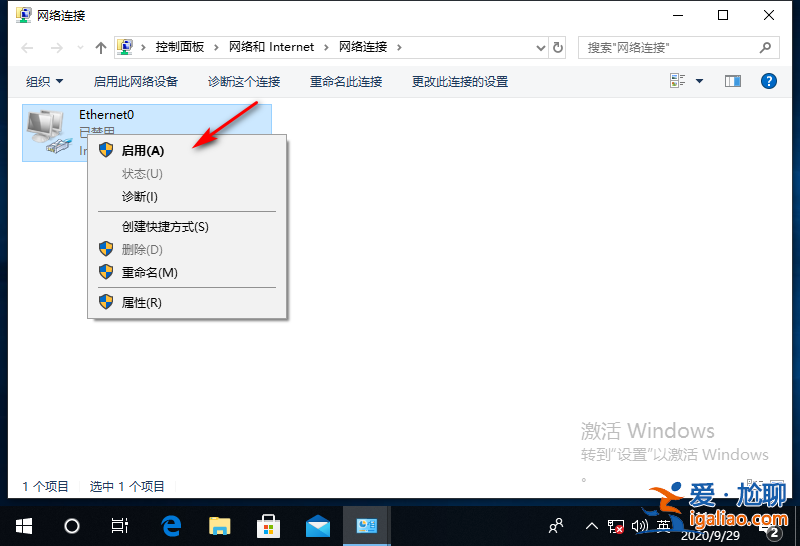Choose 创建快捷方式(S) in the context menu
The height and width of the screenshot is (546, 800).
(187, 227)
